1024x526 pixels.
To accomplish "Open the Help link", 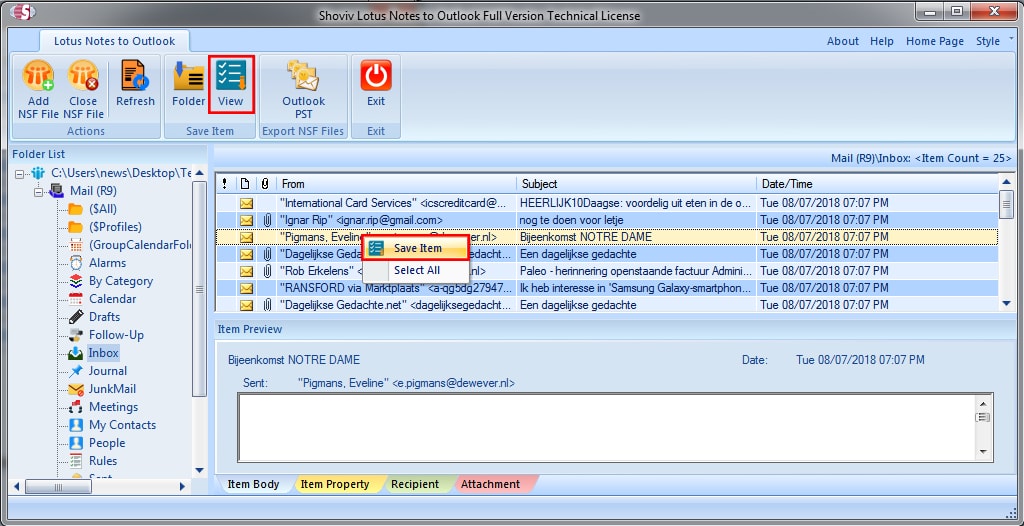I will [x=882, y=41].
